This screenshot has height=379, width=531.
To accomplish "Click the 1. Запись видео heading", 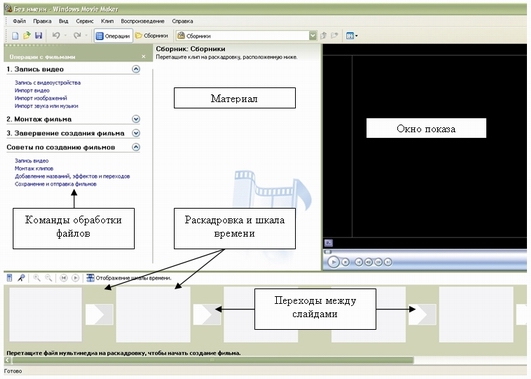I will 35,69.
